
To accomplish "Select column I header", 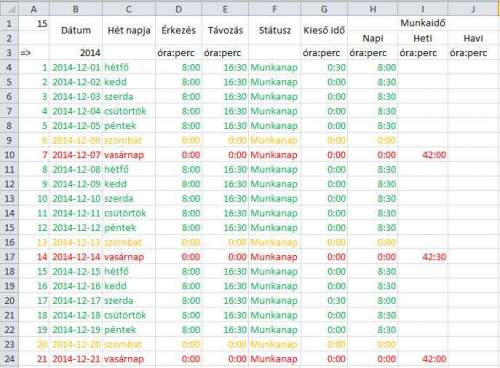I will tap(423, 9).
